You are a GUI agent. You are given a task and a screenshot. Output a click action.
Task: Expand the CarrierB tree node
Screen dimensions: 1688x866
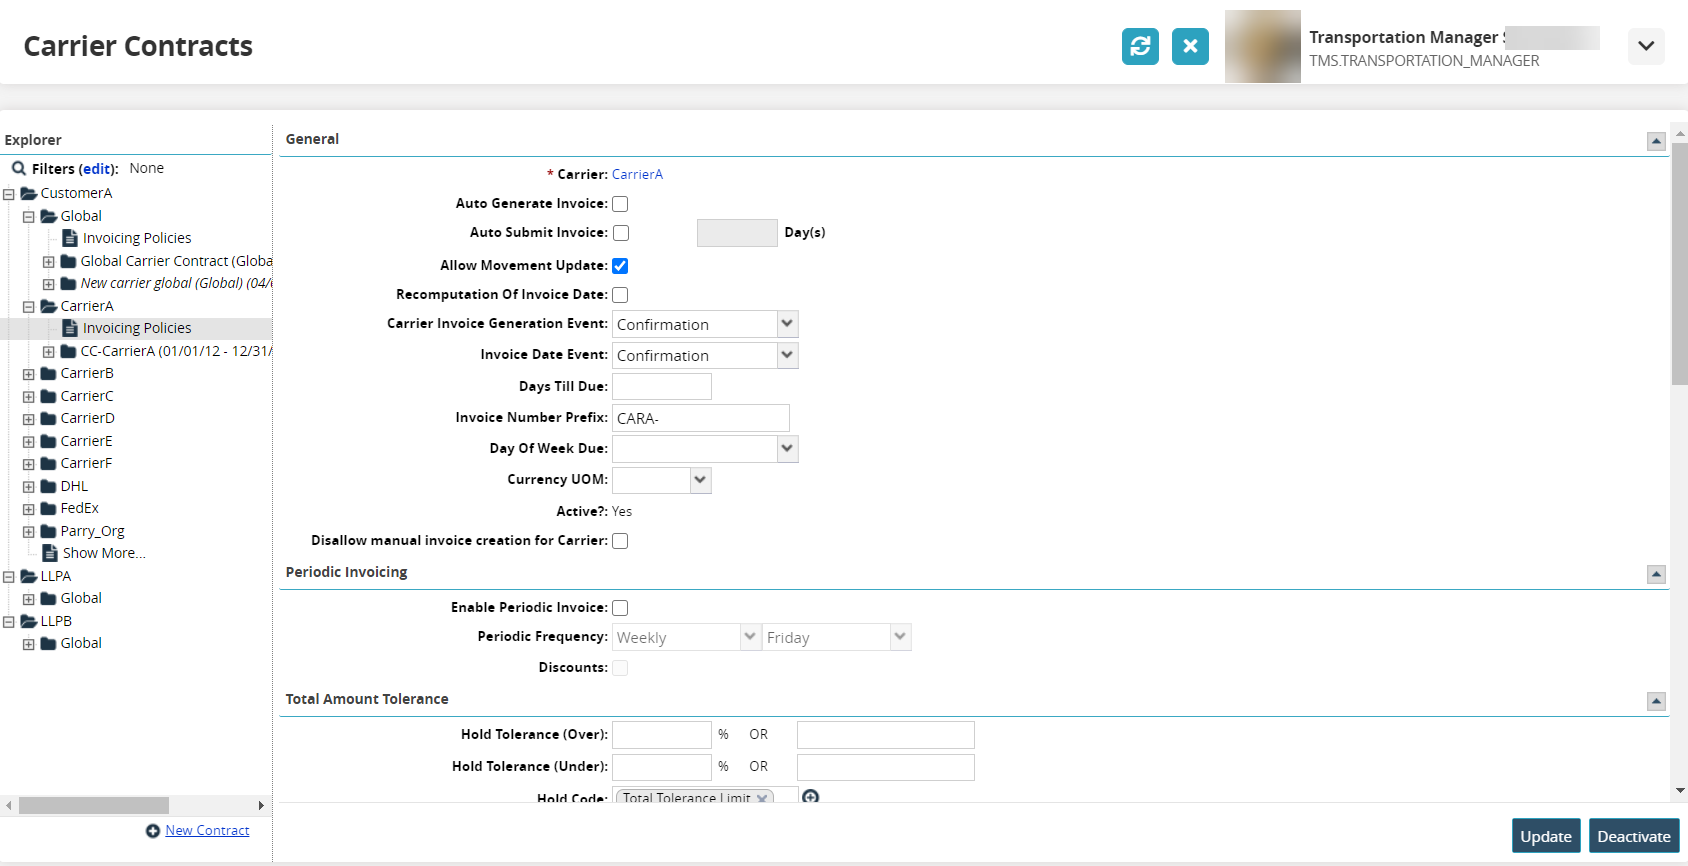(x=29, y=374)
